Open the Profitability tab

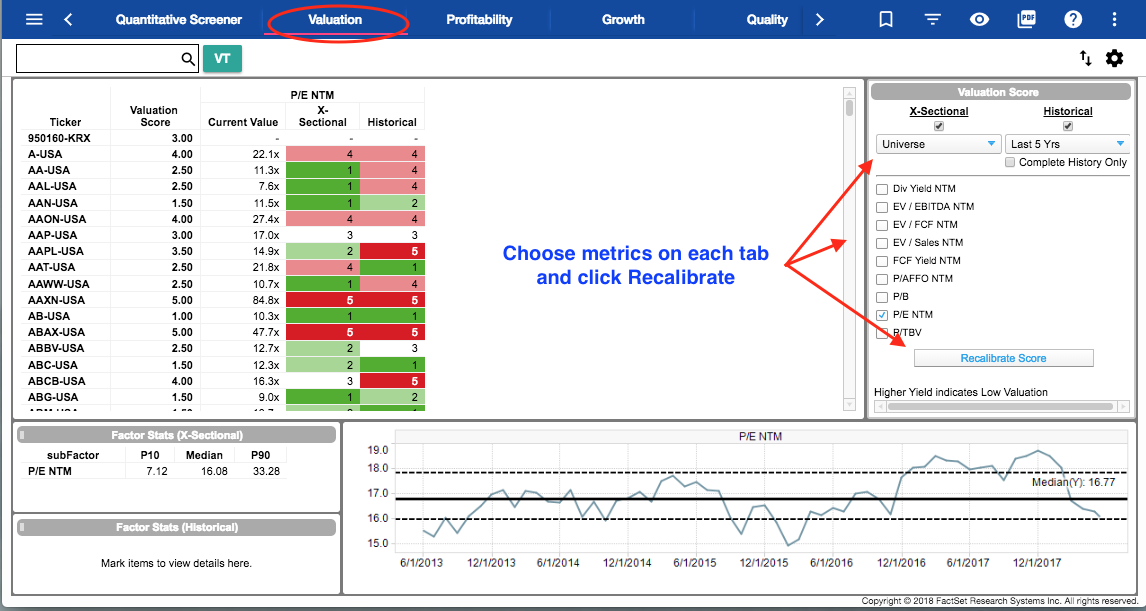[479, 20]
